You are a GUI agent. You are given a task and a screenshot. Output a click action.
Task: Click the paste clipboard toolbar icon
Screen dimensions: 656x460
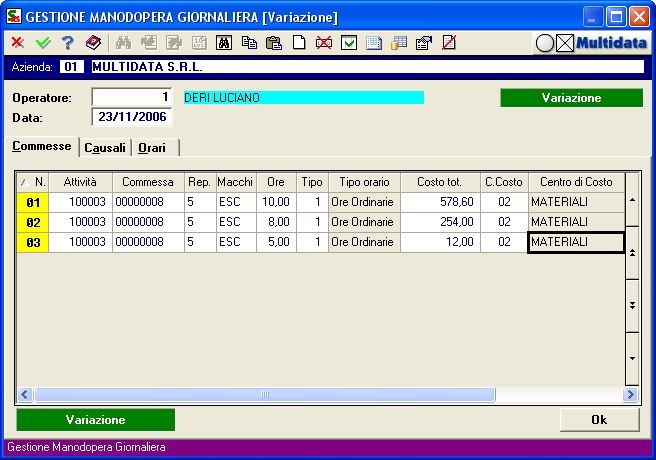pyautogui.click(x=274, y=43)
